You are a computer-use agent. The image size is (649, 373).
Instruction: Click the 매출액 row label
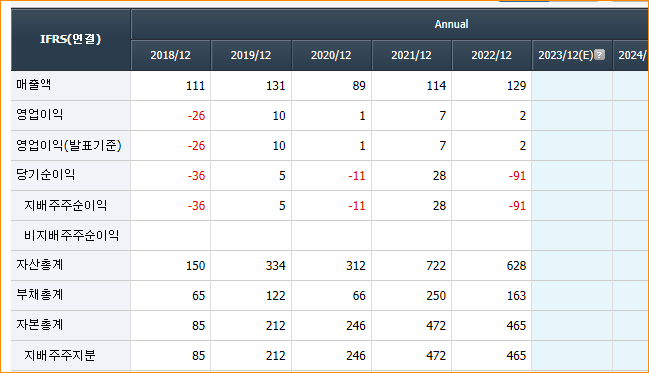pyautogui.click(x=34, y=85)
